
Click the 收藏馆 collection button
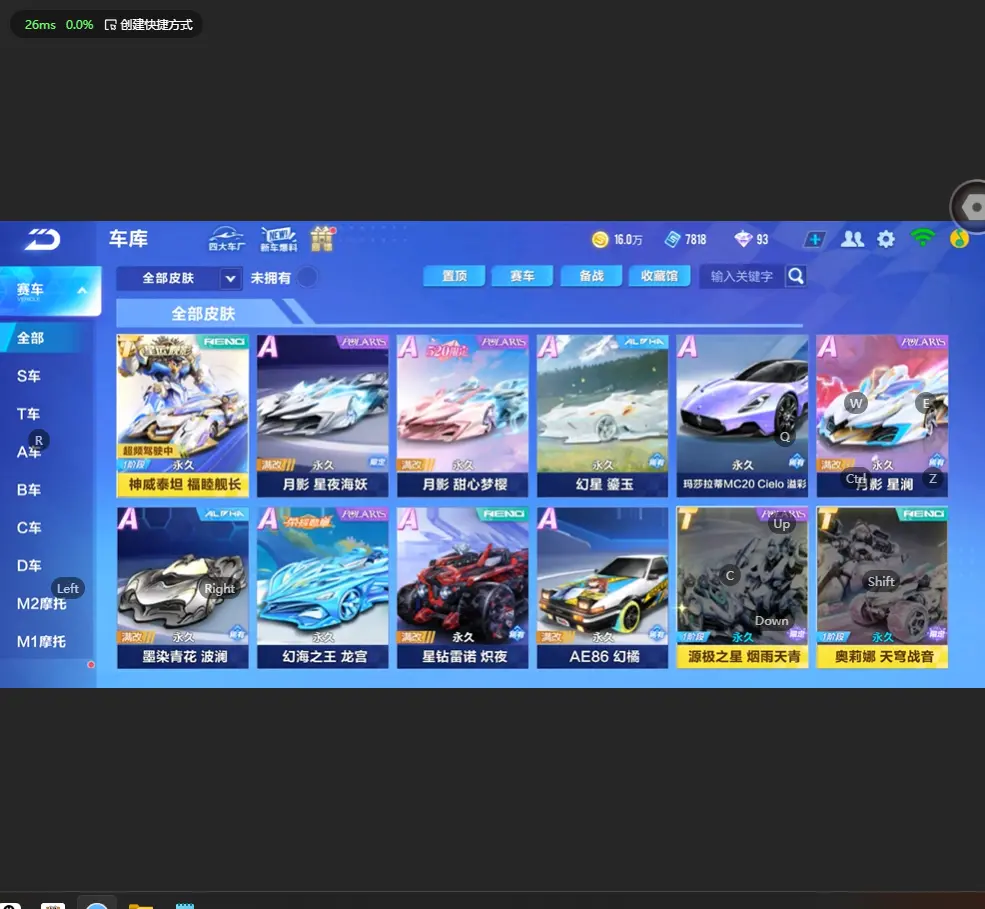659,276
